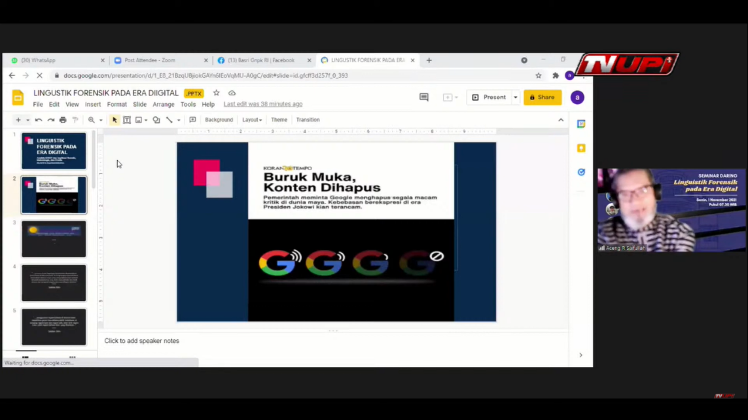The image size is (748, 420).
Task: Expand new slide layout dropdown arrow
Action: 28,120
